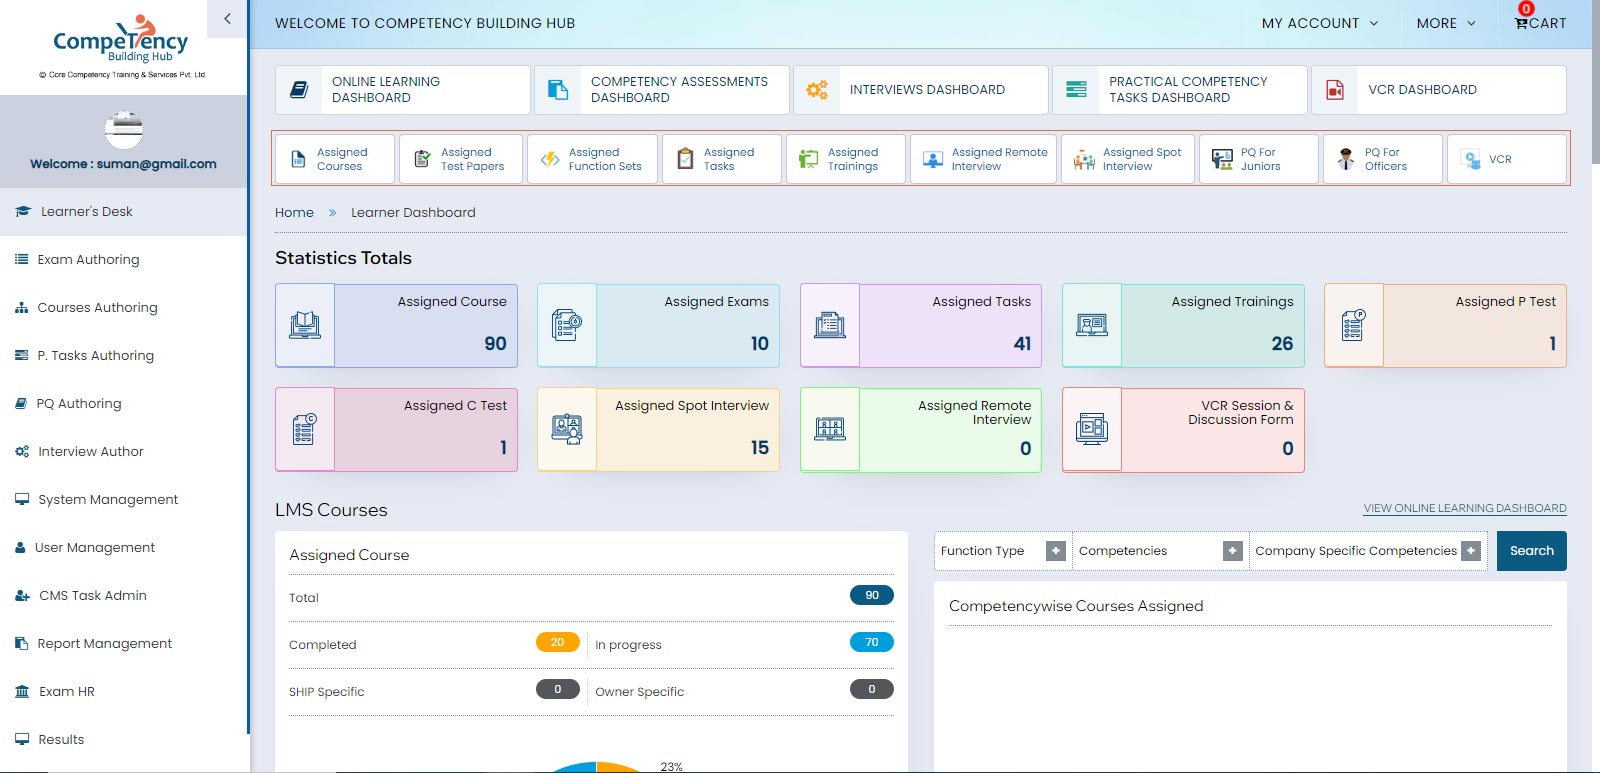Click the Interviews Dashboard gears icon

click(817, 90)
